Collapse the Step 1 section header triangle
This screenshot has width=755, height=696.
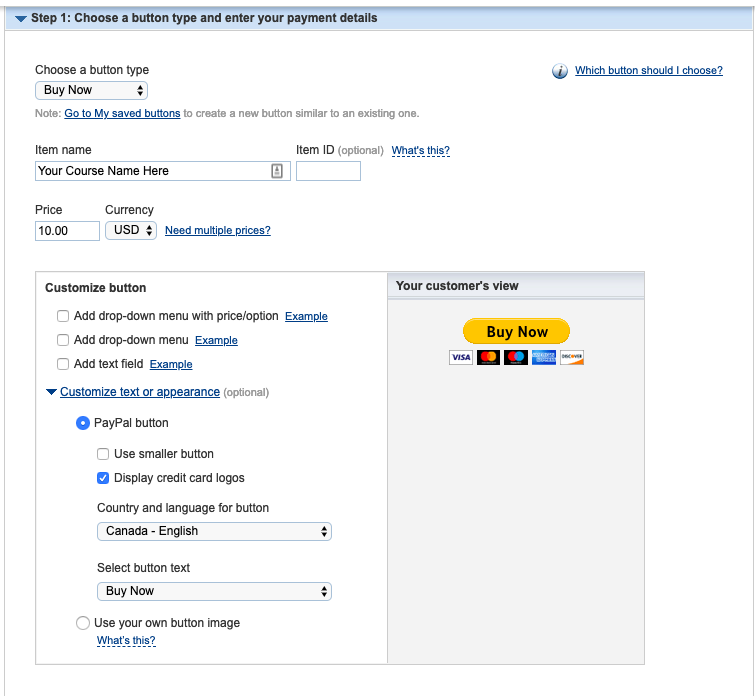tap(21, 19)
